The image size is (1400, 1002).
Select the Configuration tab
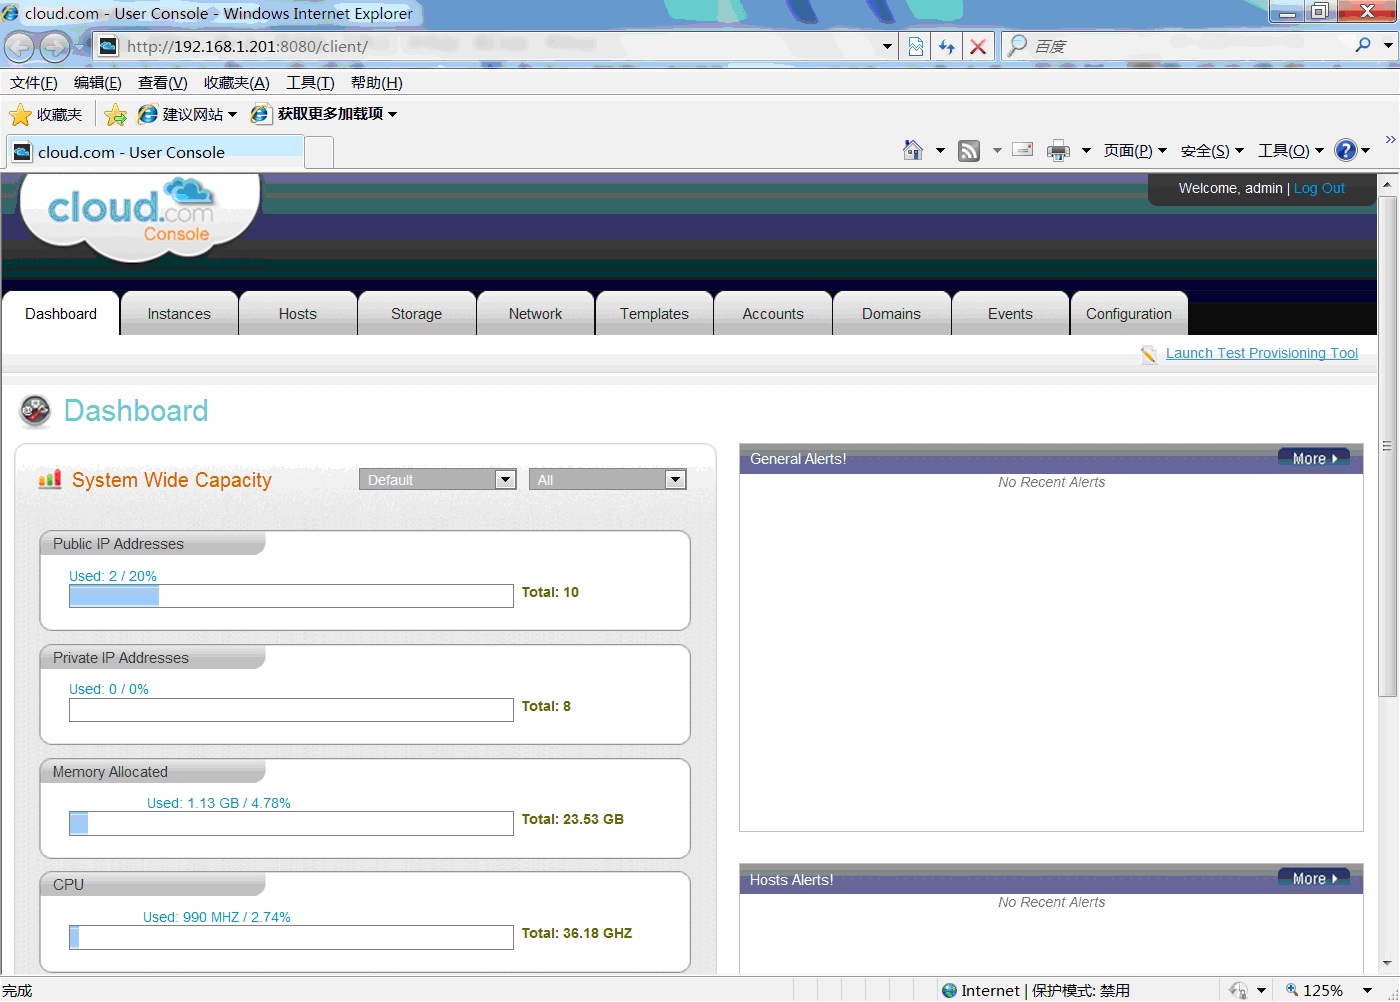[x=1129, y=314]
